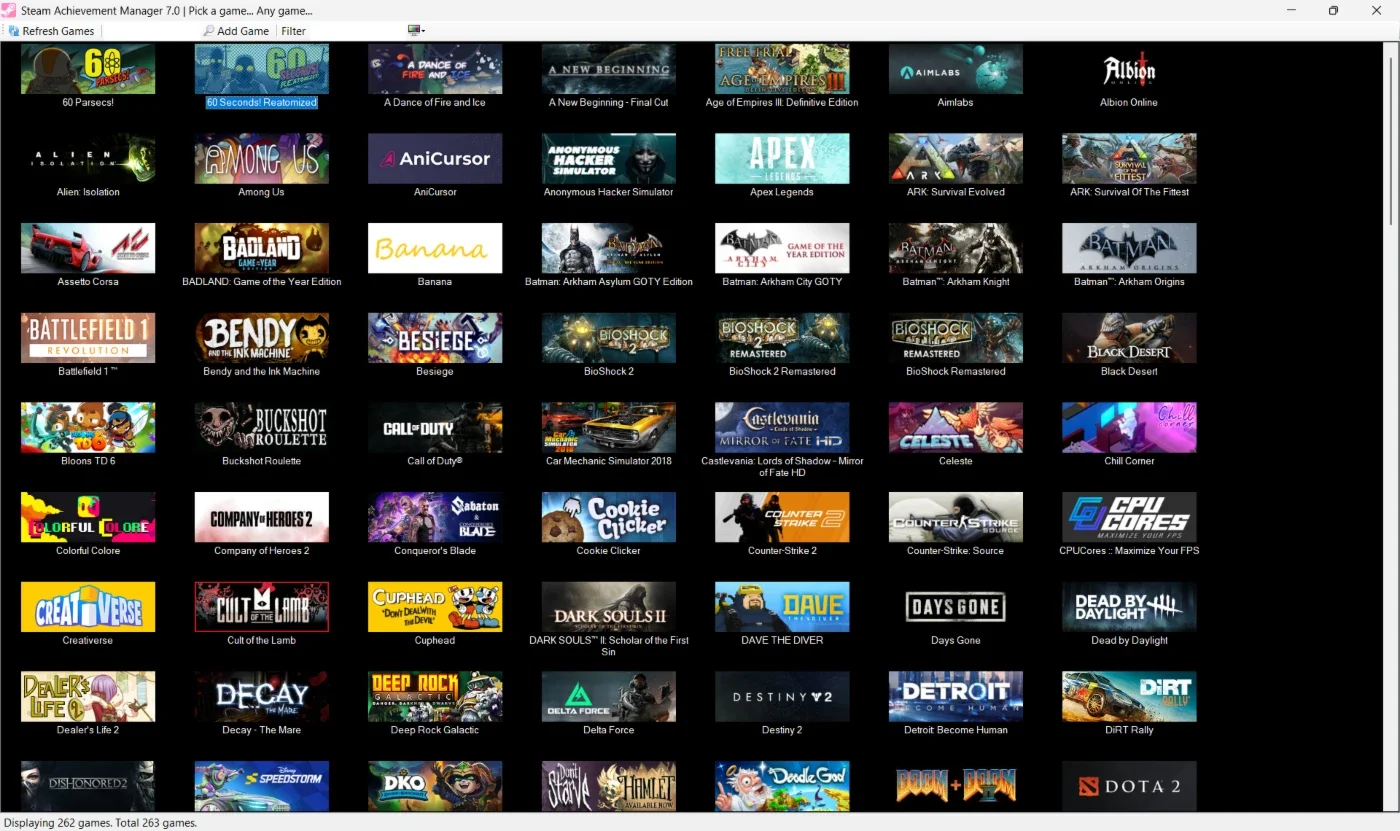Screen dimensions: 1400x831
Task: Select the Apex Legends tile
Action: coord(782,159)
